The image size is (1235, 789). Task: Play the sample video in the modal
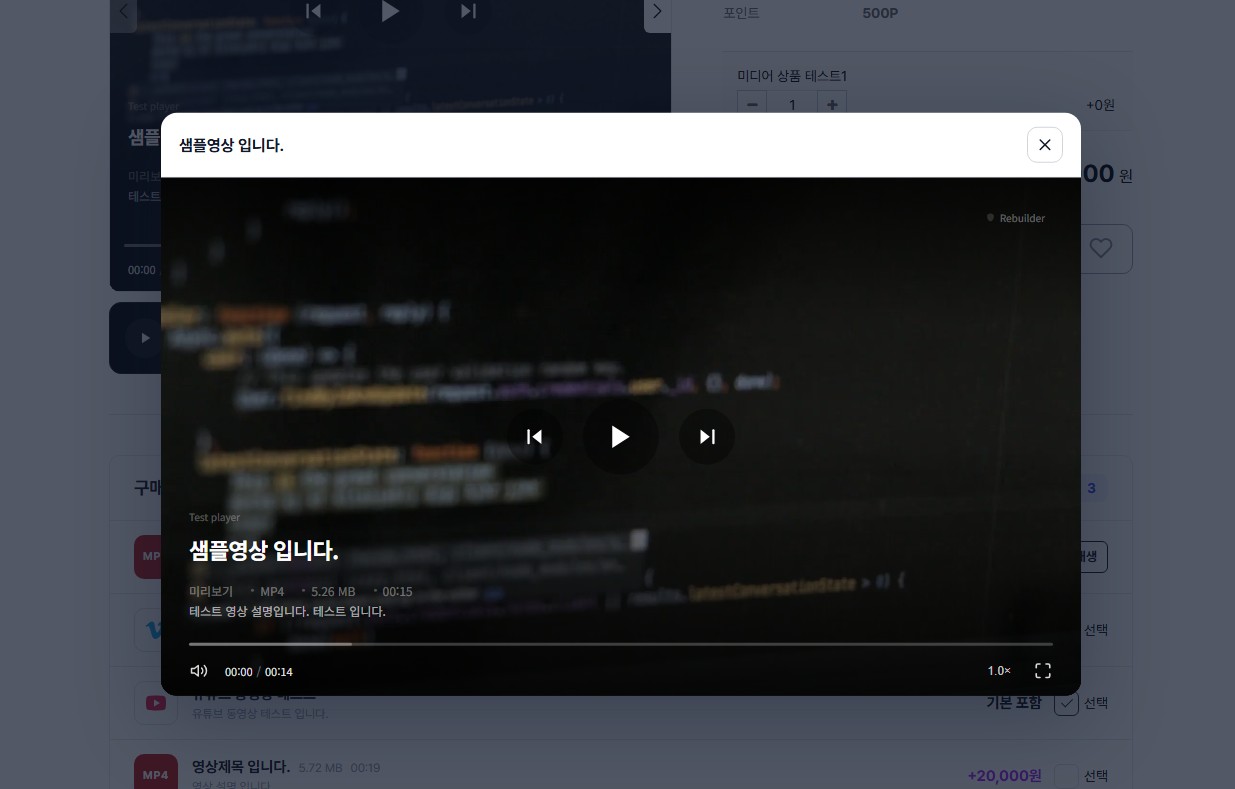tap(620, 436)
